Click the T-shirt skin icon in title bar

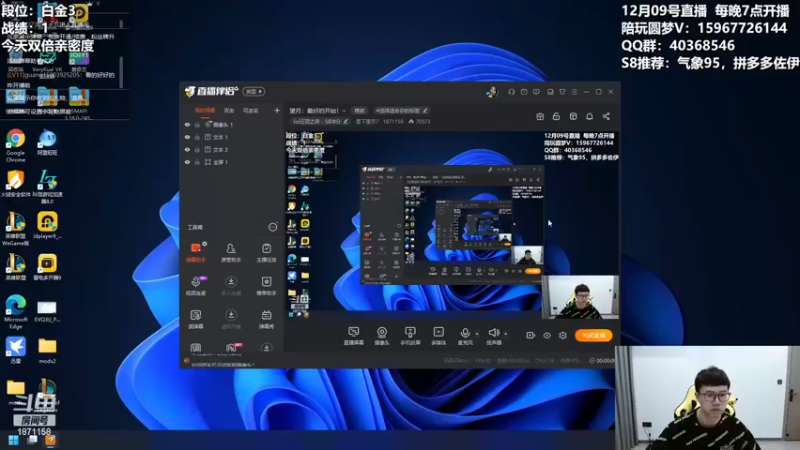[x=562, y=92]
